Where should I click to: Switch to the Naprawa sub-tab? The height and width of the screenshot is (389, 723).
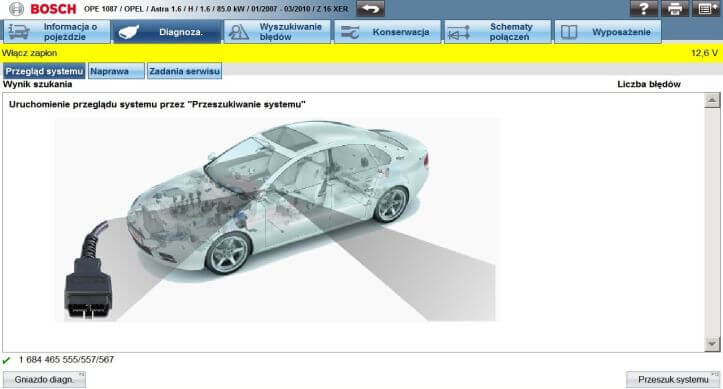point(116,71)
